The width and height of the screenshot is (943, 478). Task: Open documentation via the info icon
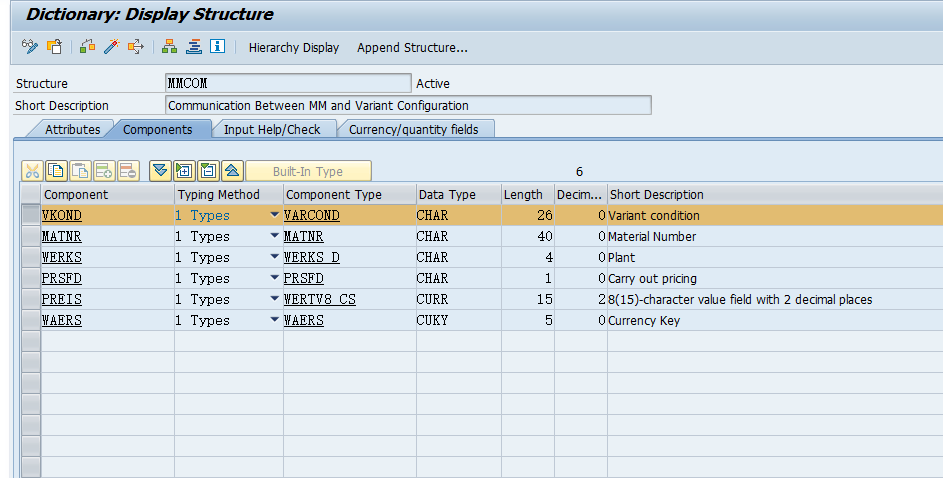click(x=217, y=47)
